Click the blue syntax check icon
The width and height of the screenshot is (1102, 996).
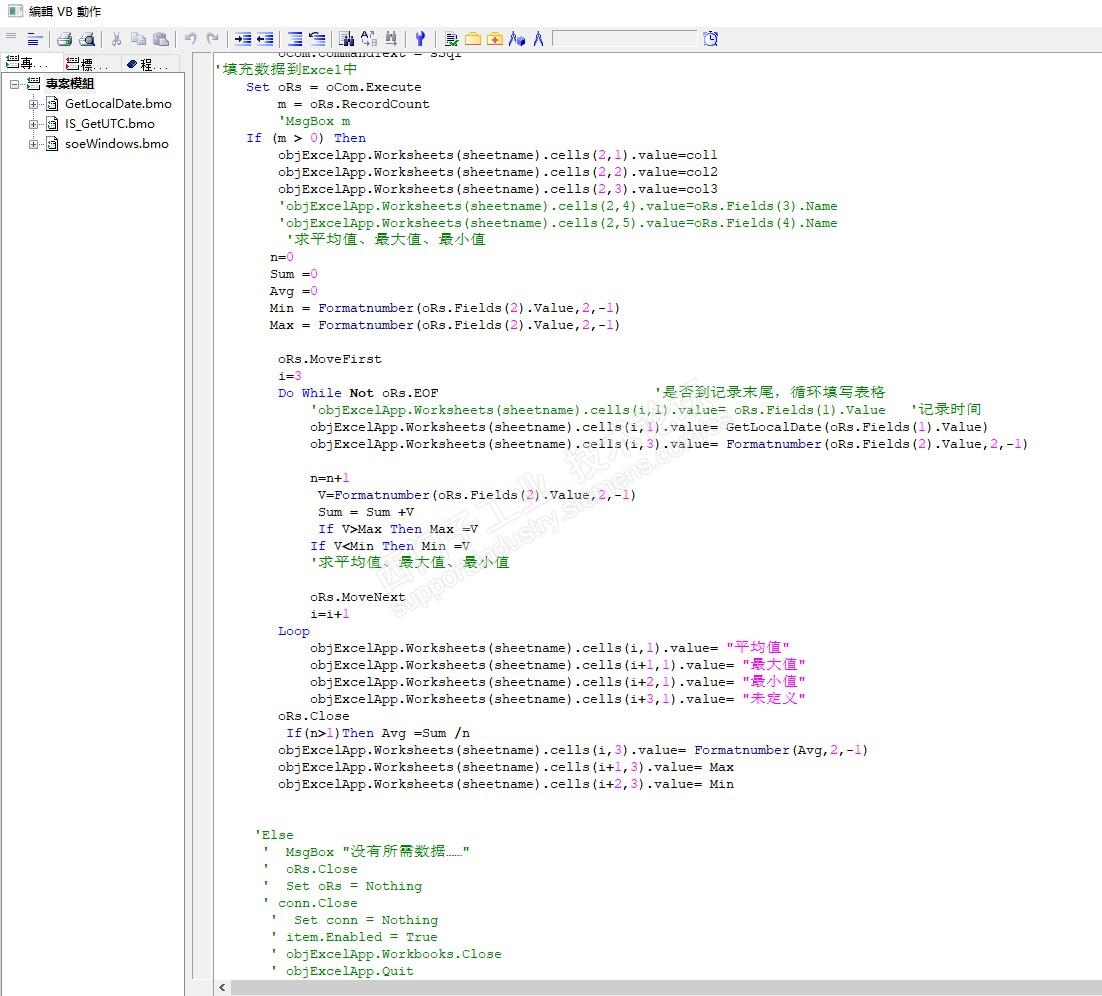pos(420,39)
